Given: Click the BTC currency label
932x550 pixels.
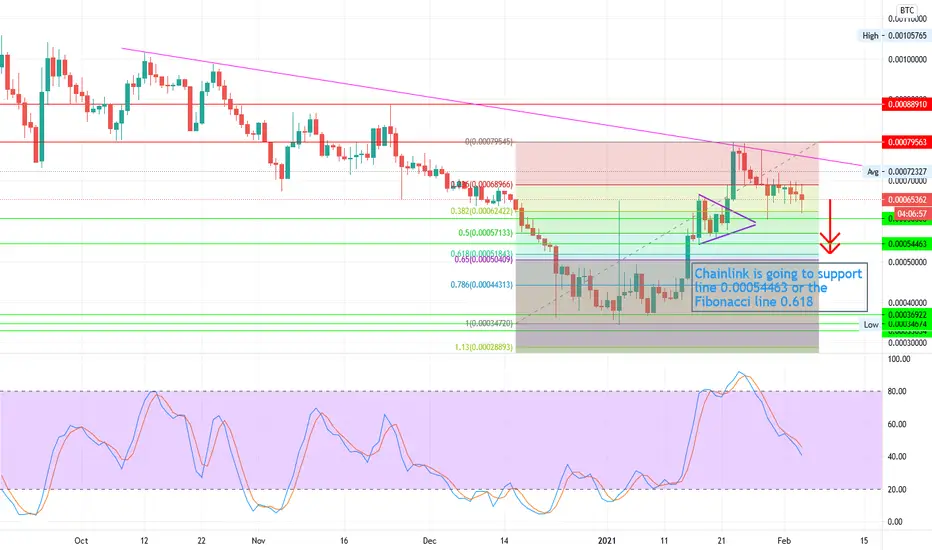Looking at the screenshot, I should 906,10.
